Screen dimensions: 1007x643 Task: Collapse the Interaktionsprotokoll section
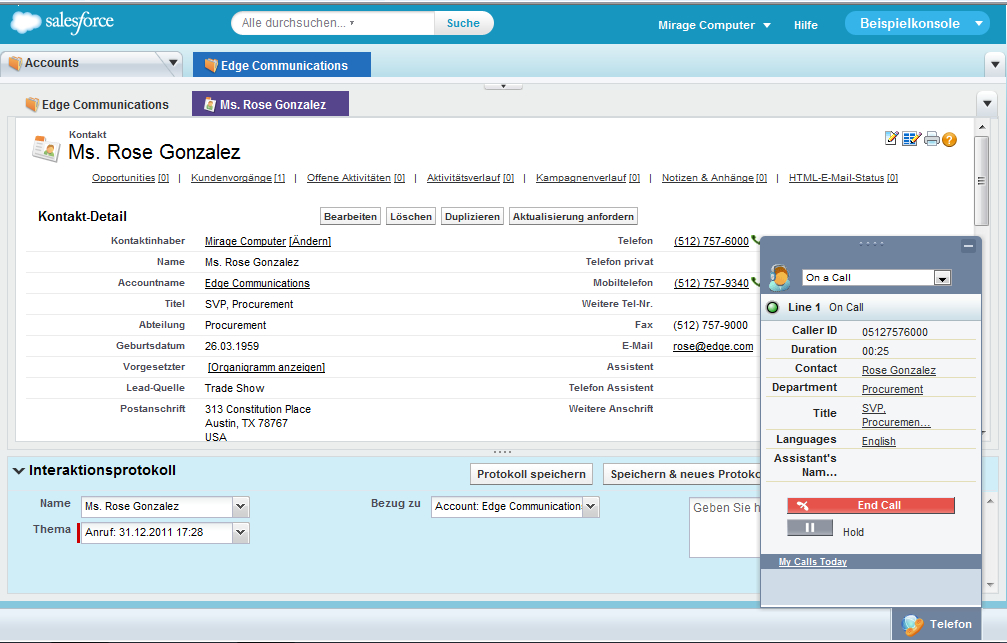coord(19,471)
